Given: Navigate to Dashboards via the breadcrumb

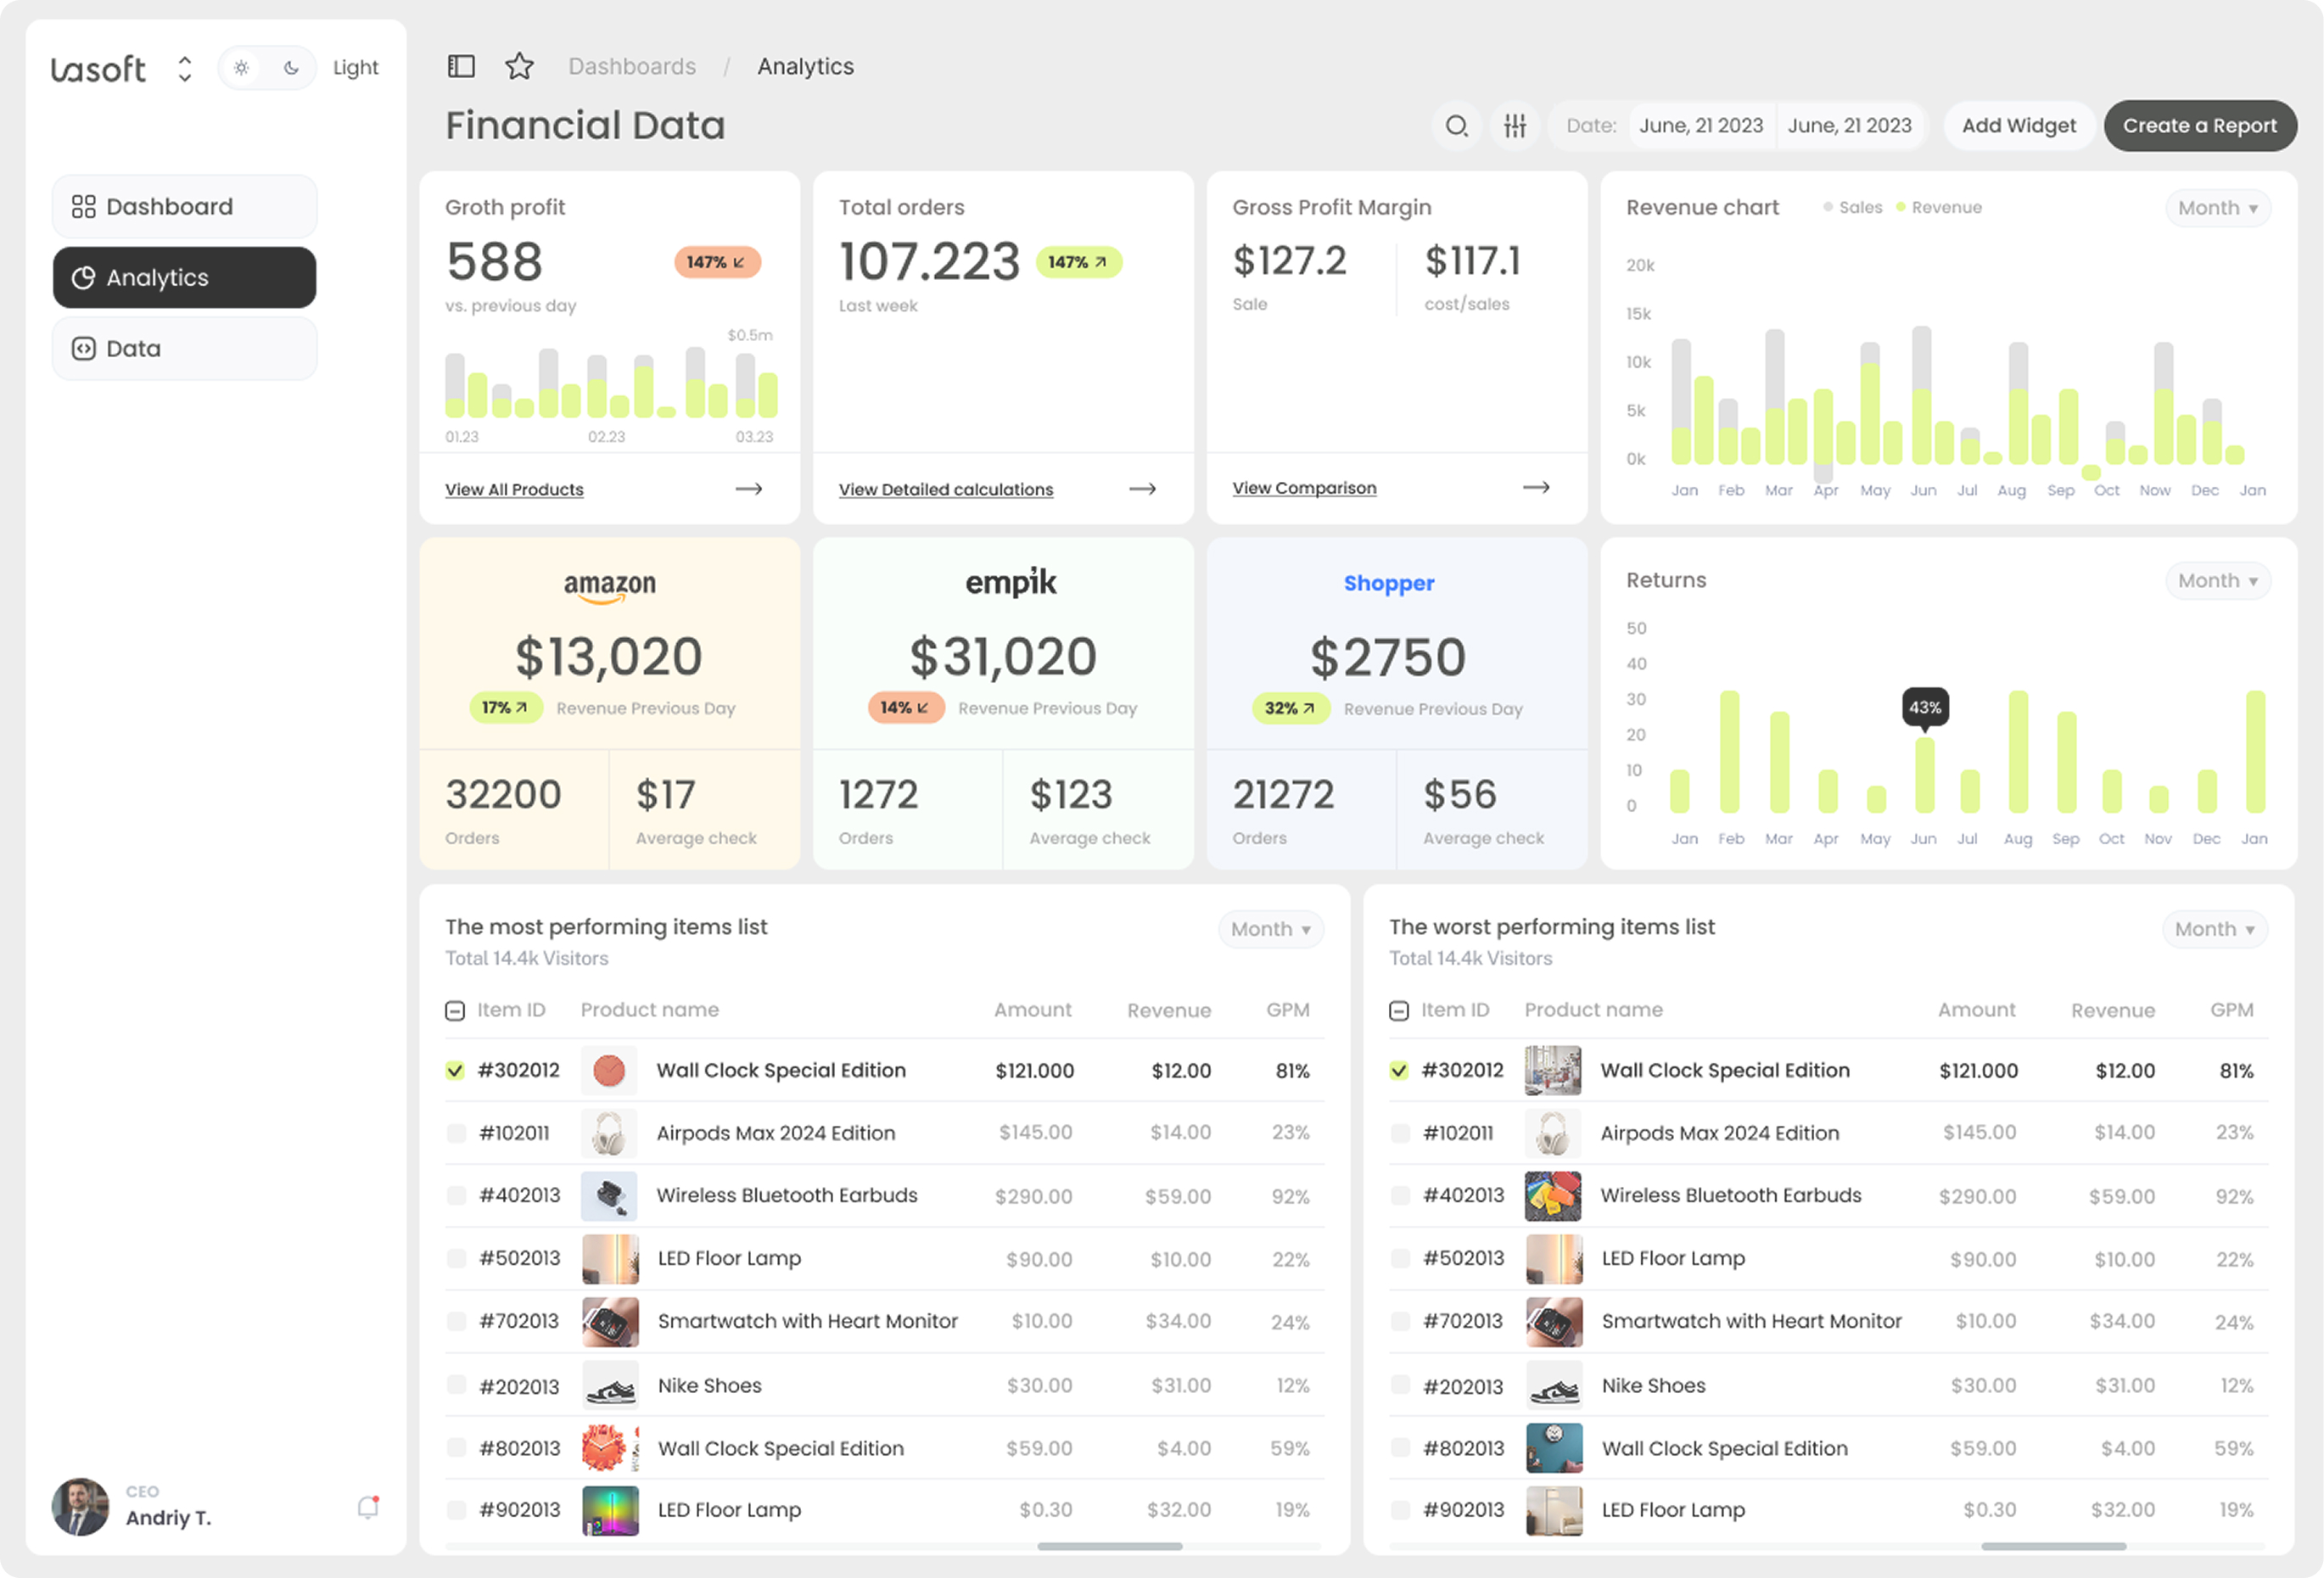Looking at the screenshot, I should 632,66.
